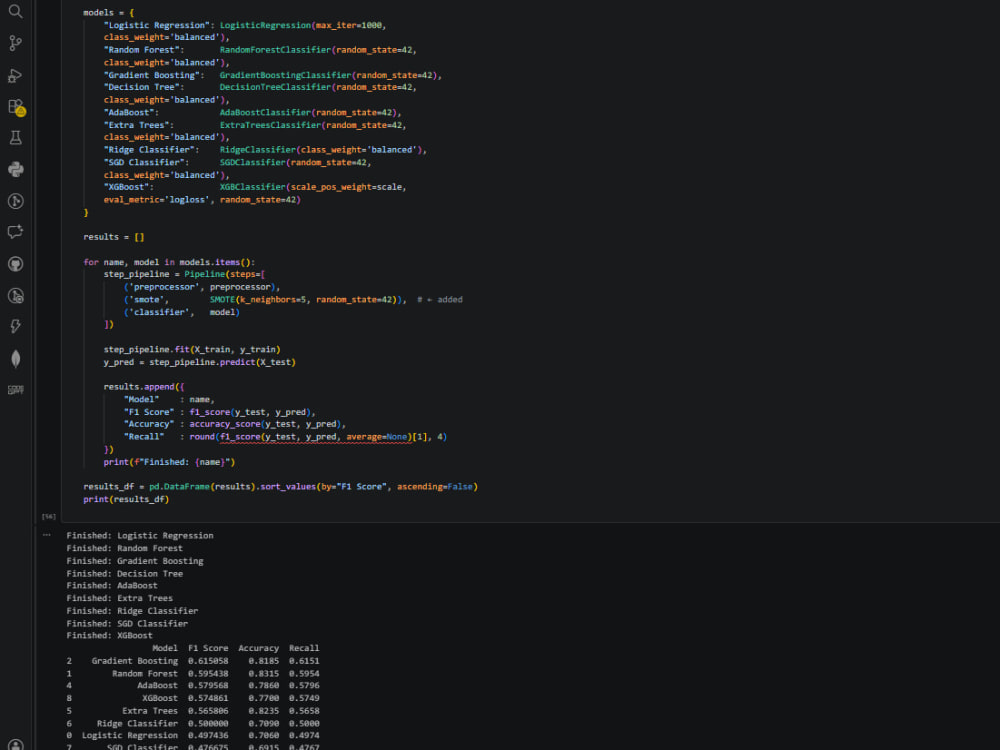
Task: Click output 'Finished: XGBoost'
Action: pos(109,636)
